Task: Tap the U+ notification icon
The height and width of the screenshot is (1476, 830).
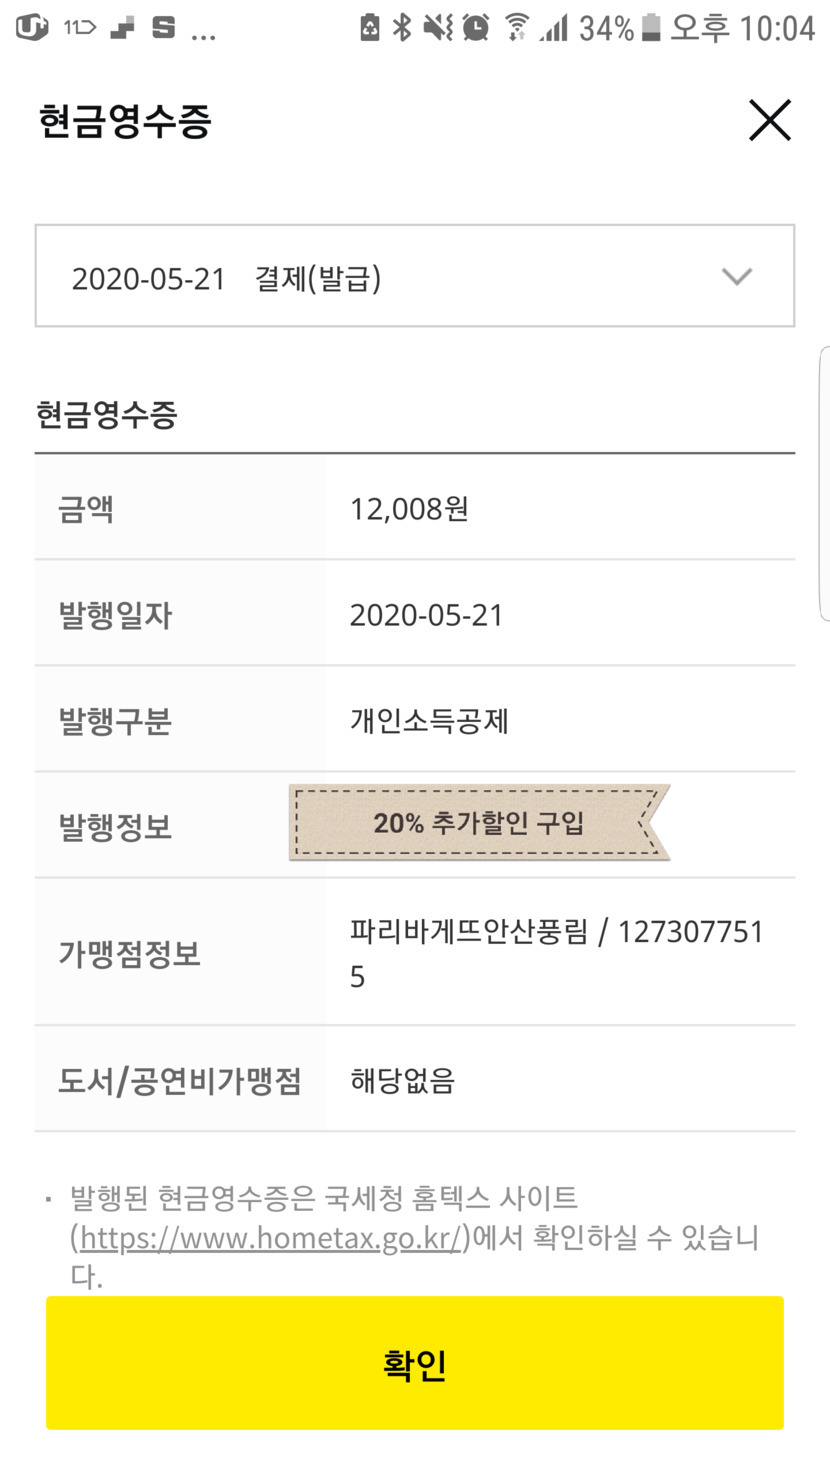Action: click(x=32, y=28)
